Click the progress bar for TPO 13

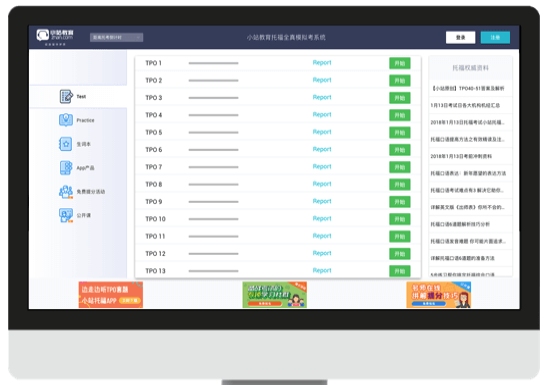tap(214, 271)
